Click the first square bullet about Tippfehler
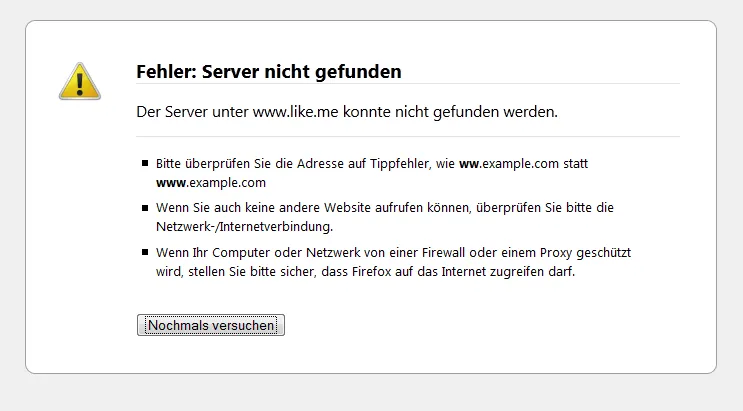The image size is (743, 411). click(145, 164)
